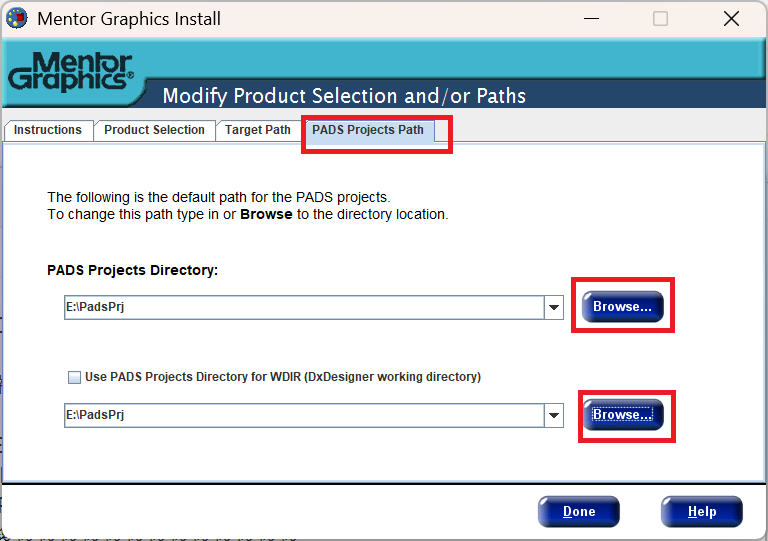The image size is (768, 541).
Task: Click the 'Modify Product Selection and/or Paths' heading
Action: 344,96
